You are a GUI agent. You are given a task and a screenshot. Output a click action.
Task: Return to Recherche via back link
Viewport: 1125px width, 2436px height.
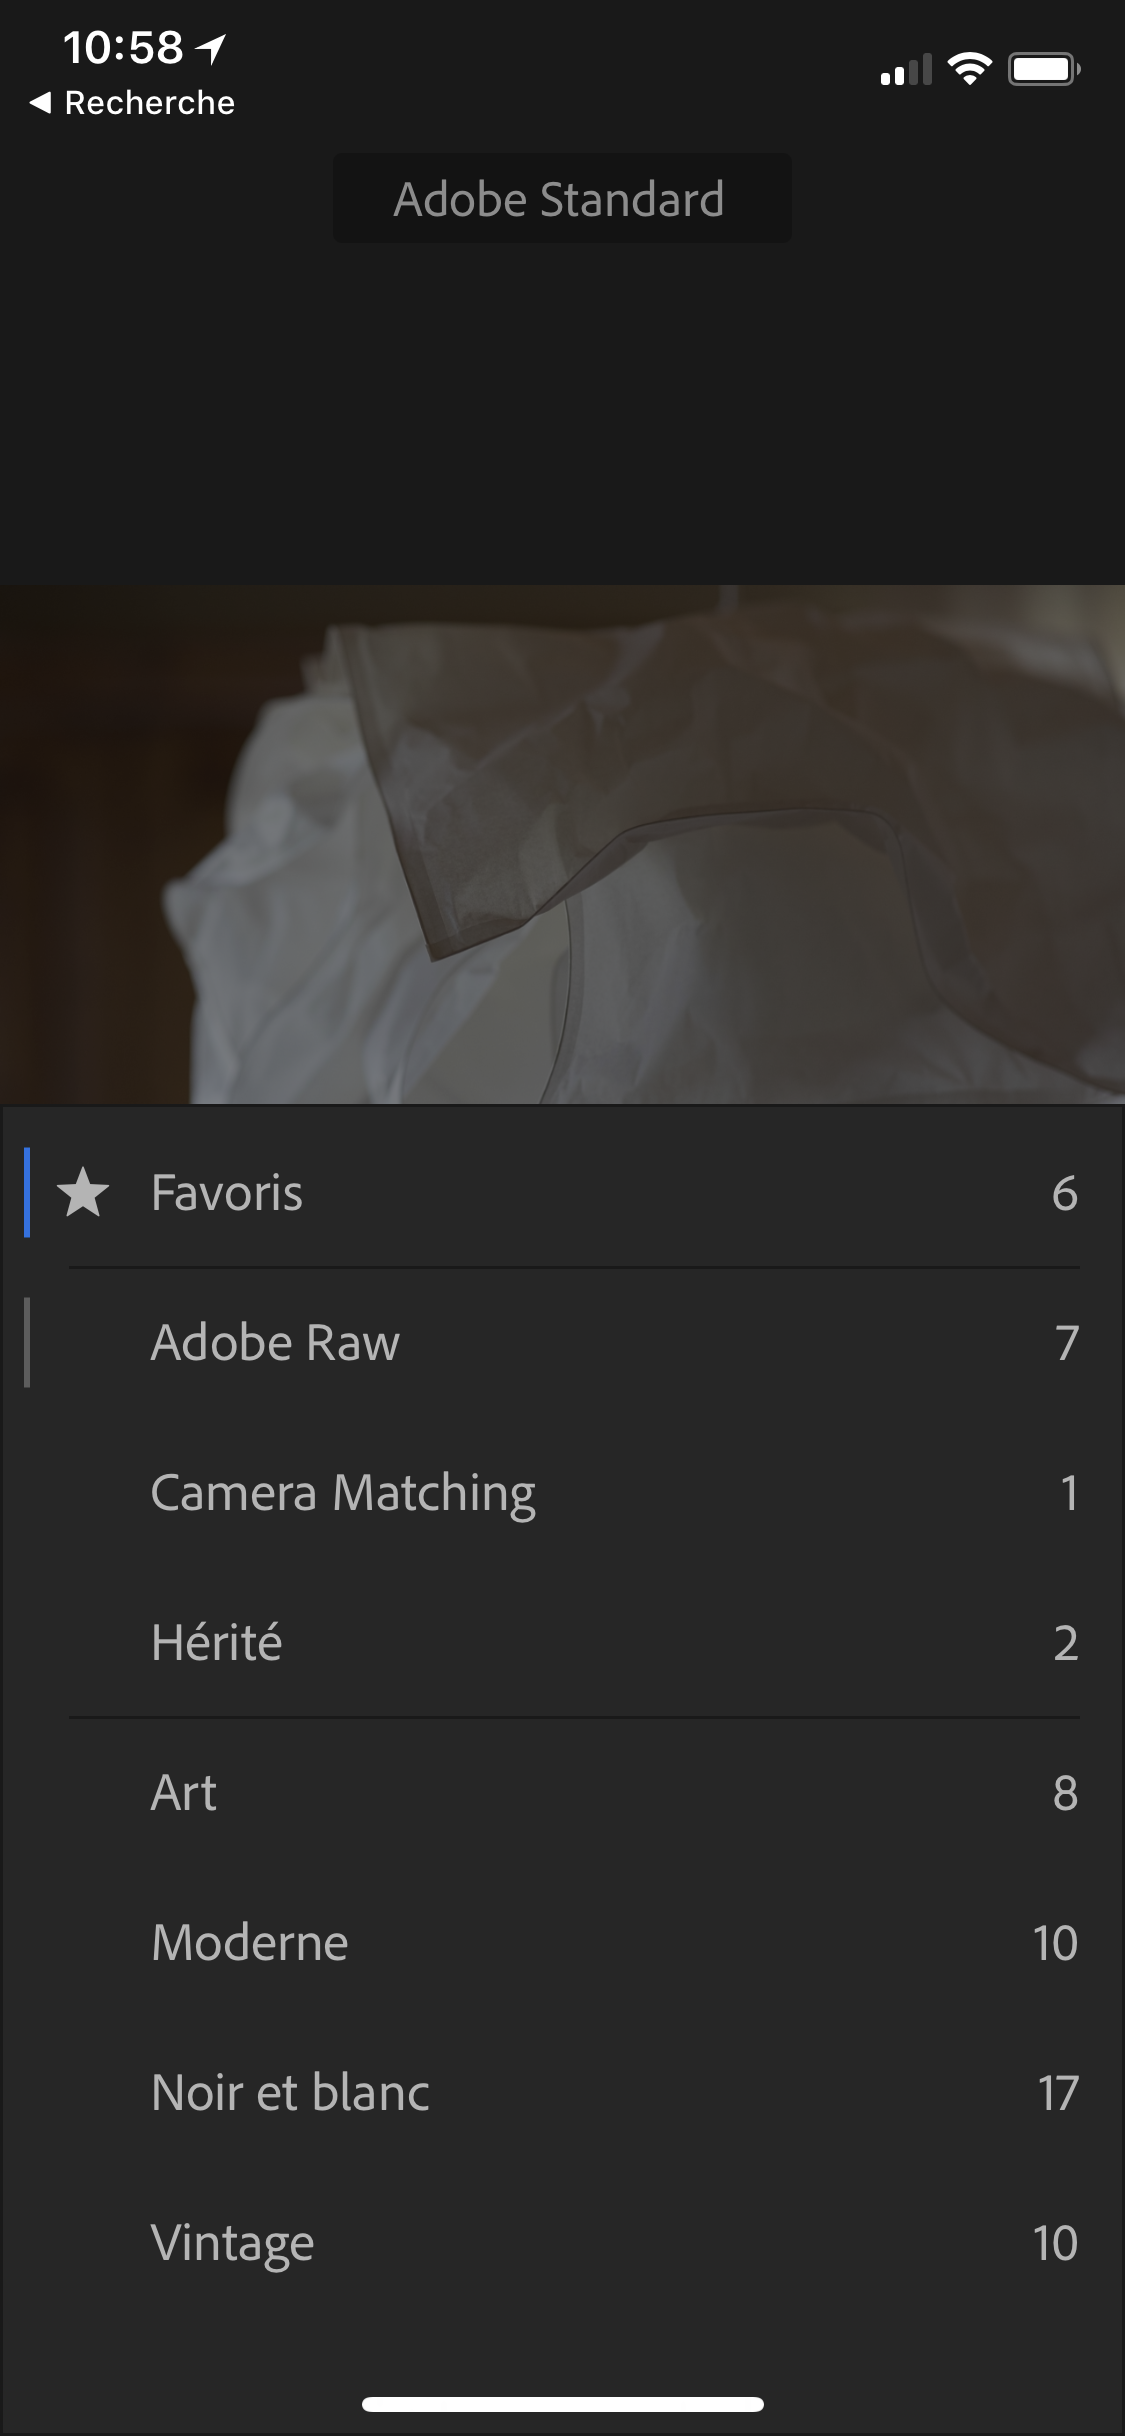(149, 102)
